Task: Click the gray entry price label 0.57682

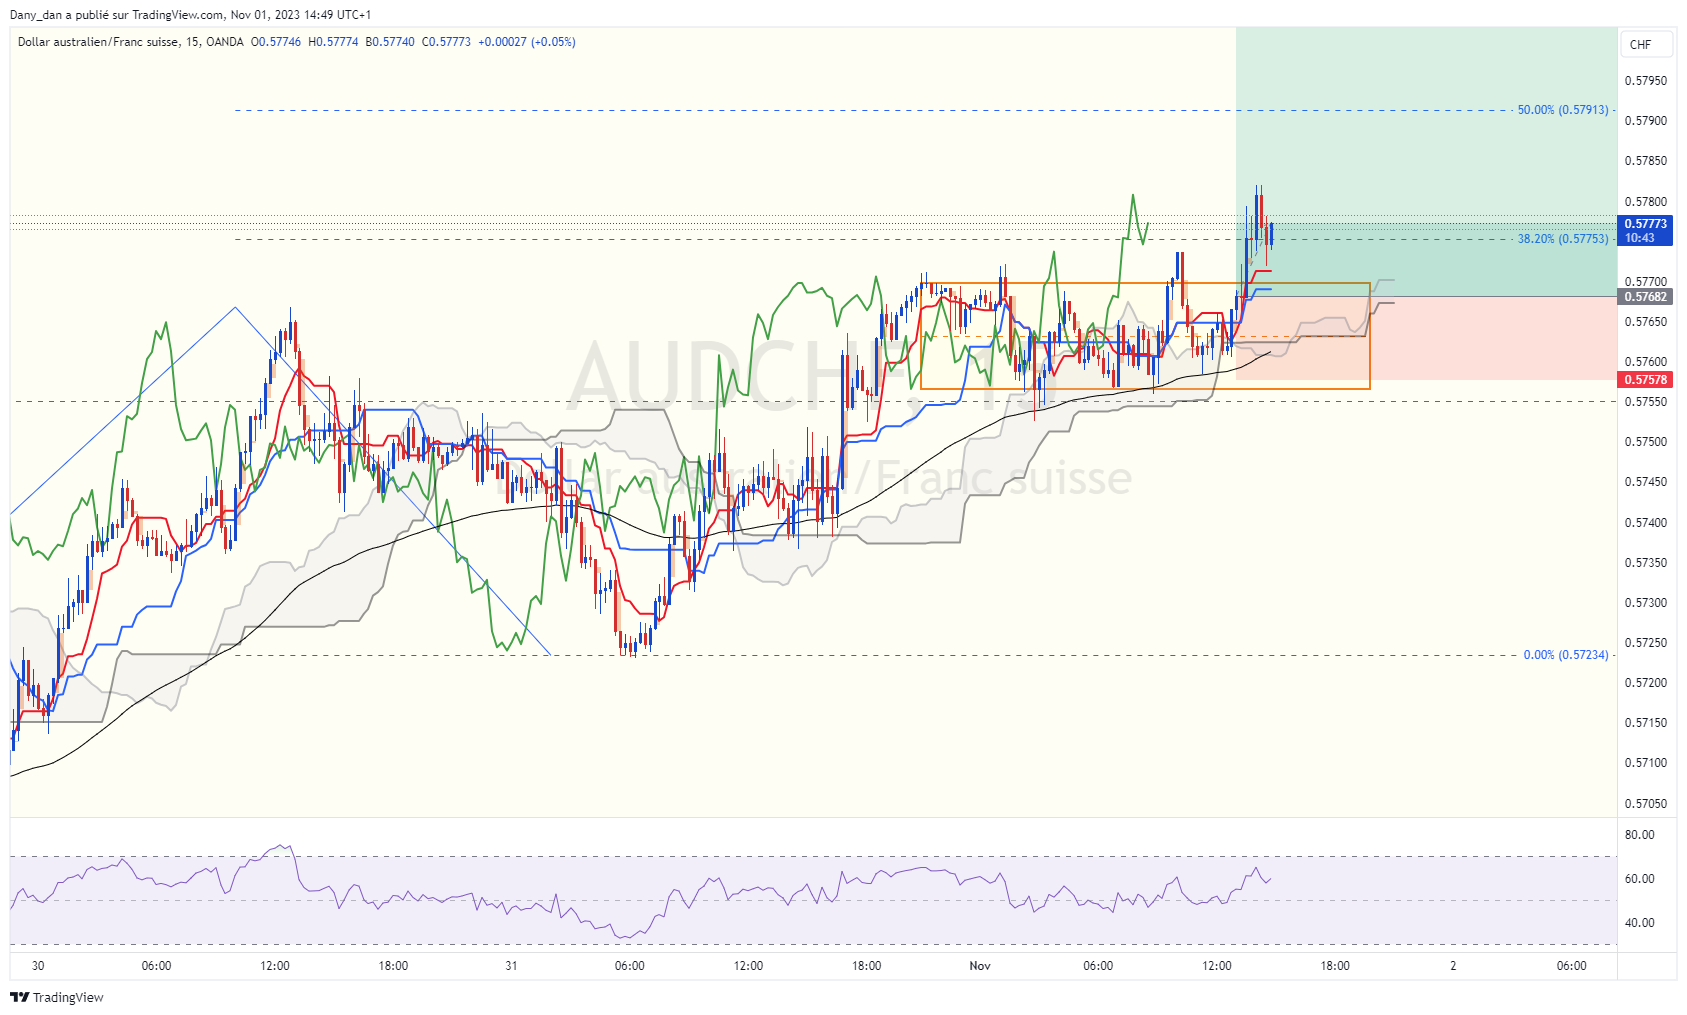Action: [1645, 297]
